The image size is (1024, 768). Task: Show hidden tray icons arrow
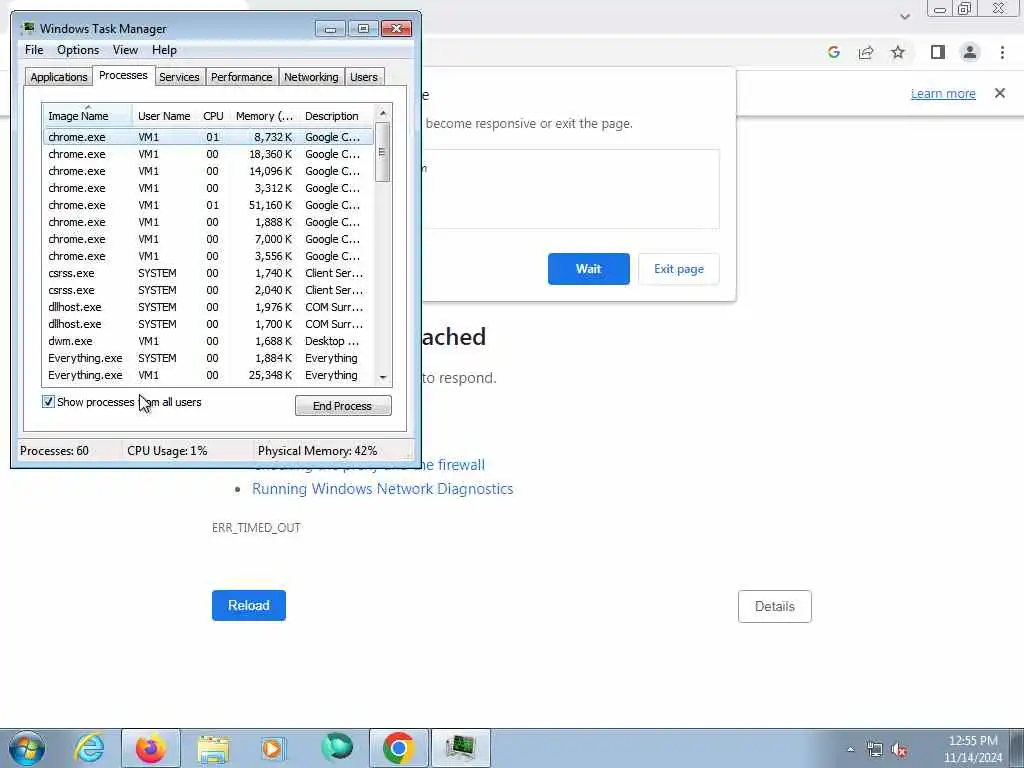pos(850,750)
